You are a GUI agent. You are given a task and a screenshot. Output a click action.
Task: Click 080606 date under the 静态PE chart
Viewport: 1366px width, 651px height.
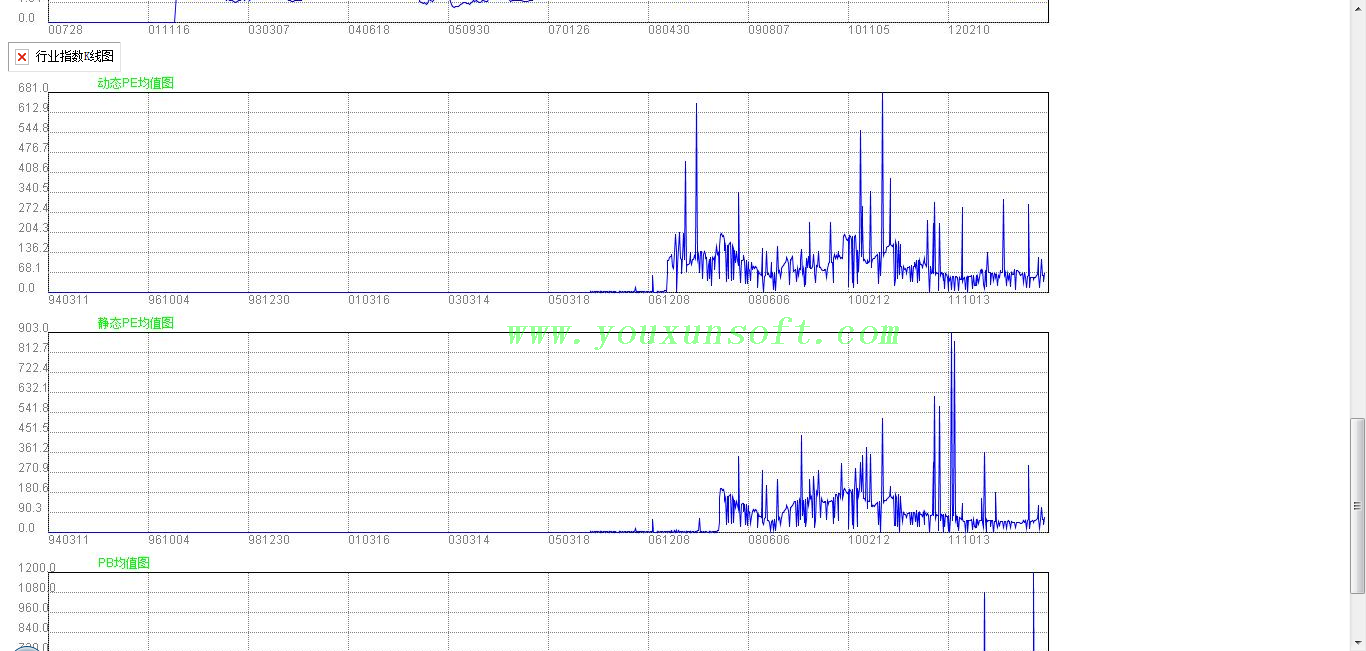coord(769,540)
